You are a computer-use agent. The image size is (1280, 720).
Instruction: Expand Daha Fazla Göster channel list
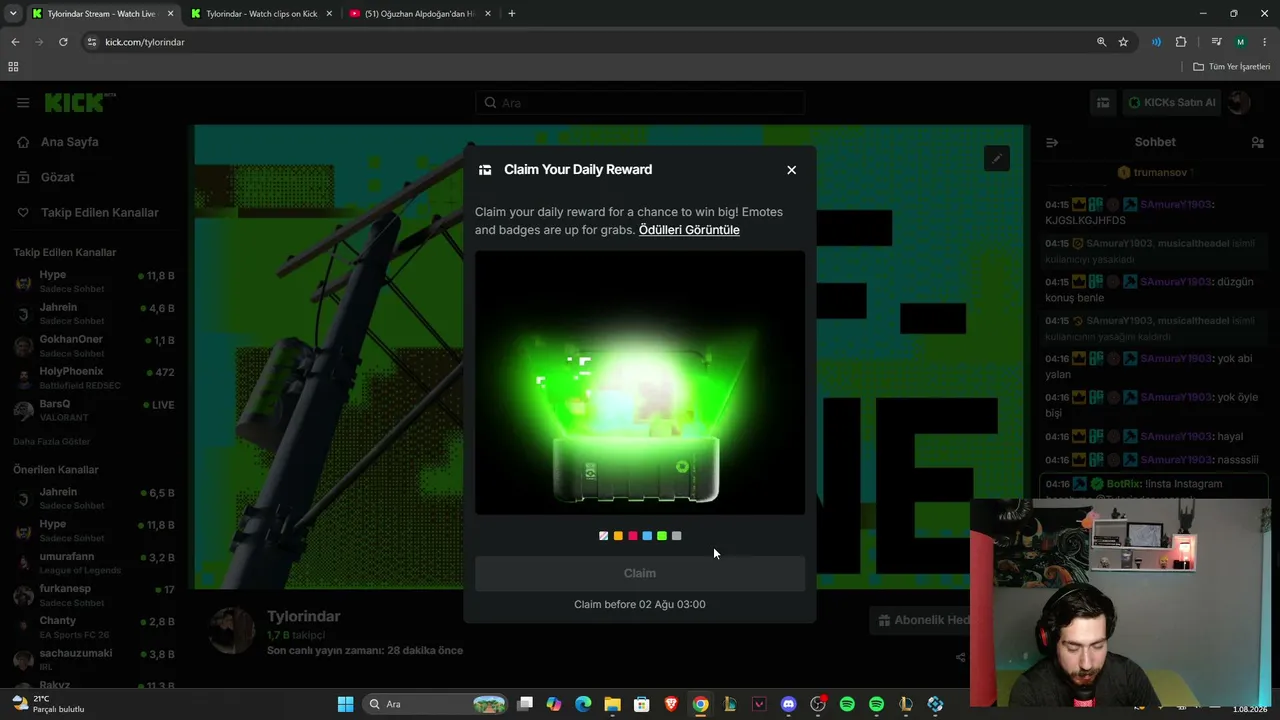51,441
